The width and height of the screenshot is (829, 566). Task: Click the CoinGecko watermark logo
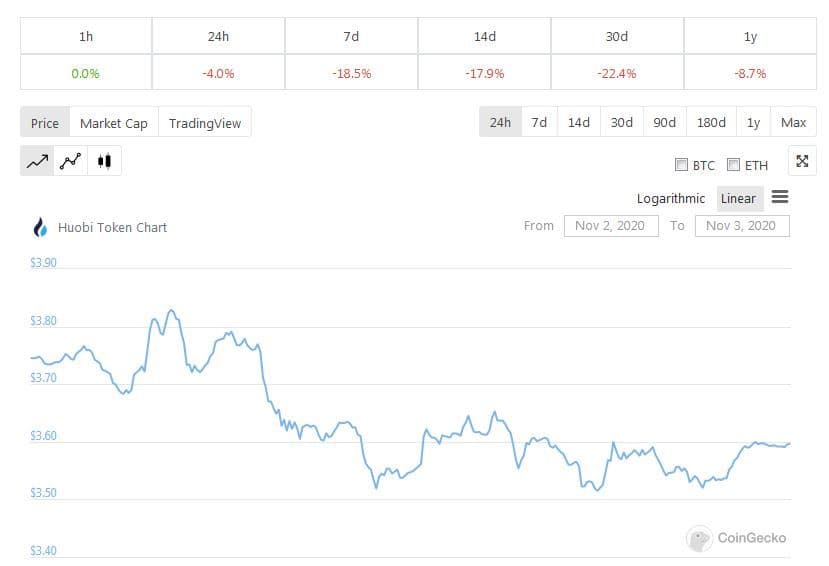pyautogui.click(x=699, y=538)
